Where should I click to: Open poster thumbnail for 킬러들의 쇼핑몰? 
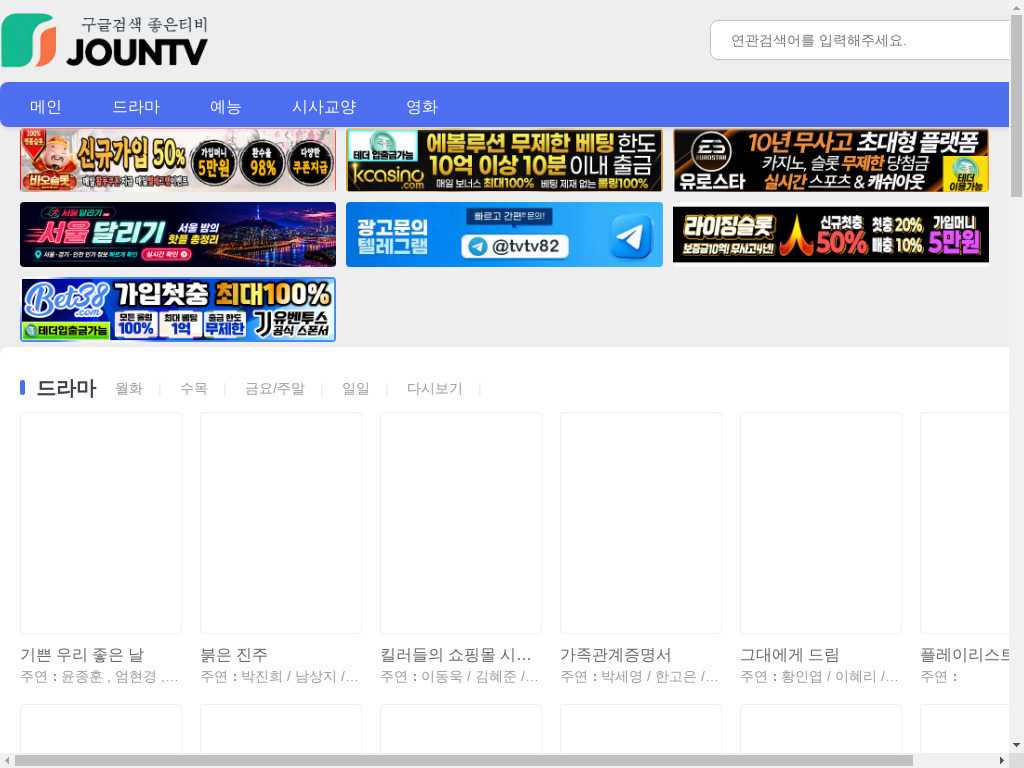pos(460,522)
